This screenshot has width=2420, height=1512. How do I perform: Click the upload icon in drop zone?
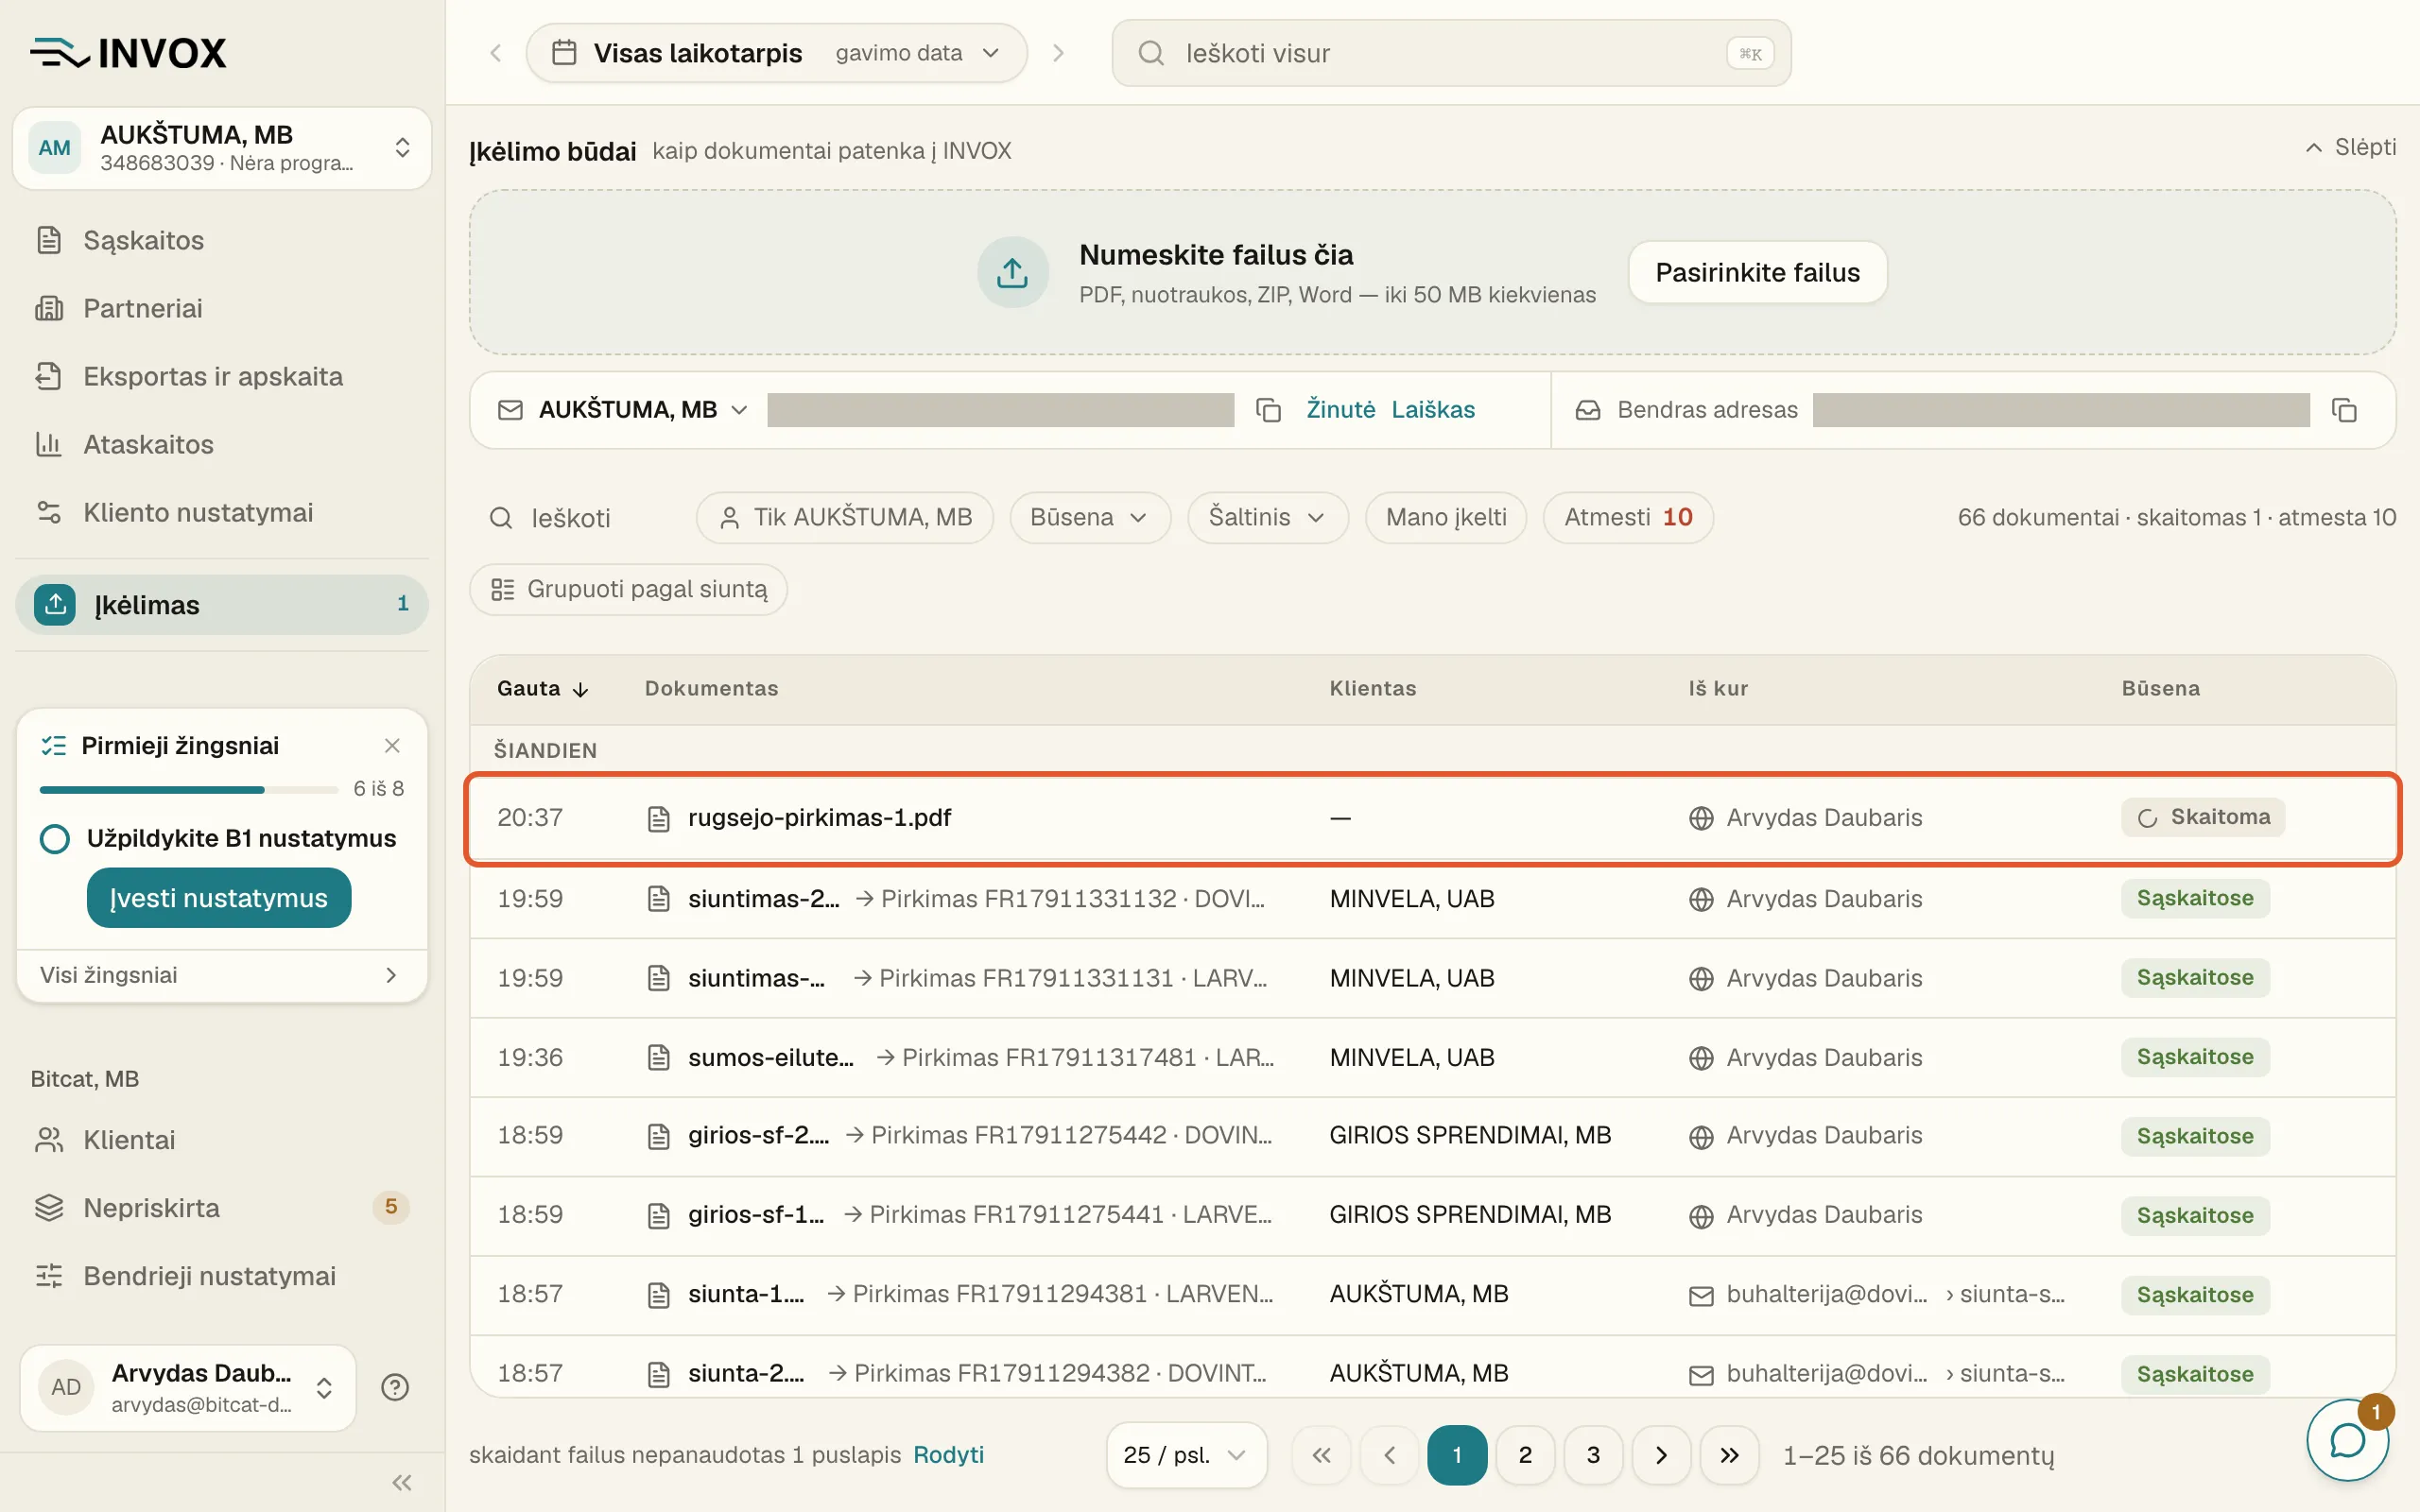tap(1012, 272)
